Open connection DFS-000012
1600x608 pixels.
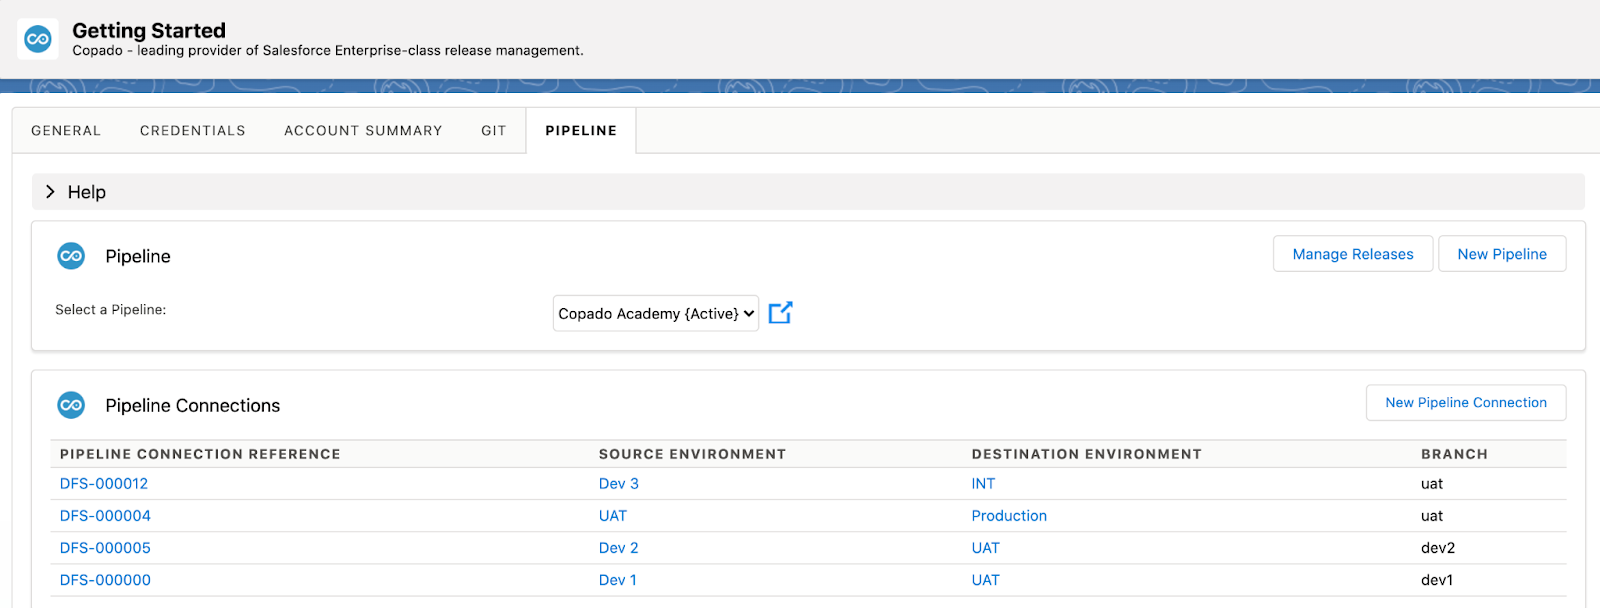pos(104,484)
